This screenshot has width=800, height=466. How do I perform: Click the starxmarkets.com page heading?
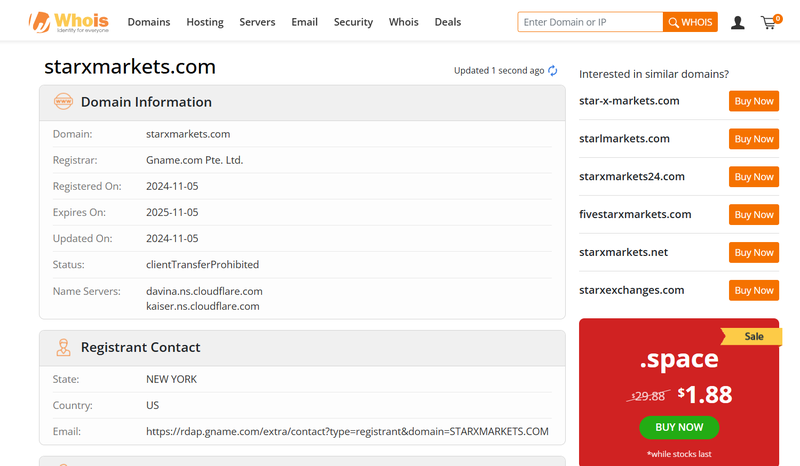click(x=130, y=67)
